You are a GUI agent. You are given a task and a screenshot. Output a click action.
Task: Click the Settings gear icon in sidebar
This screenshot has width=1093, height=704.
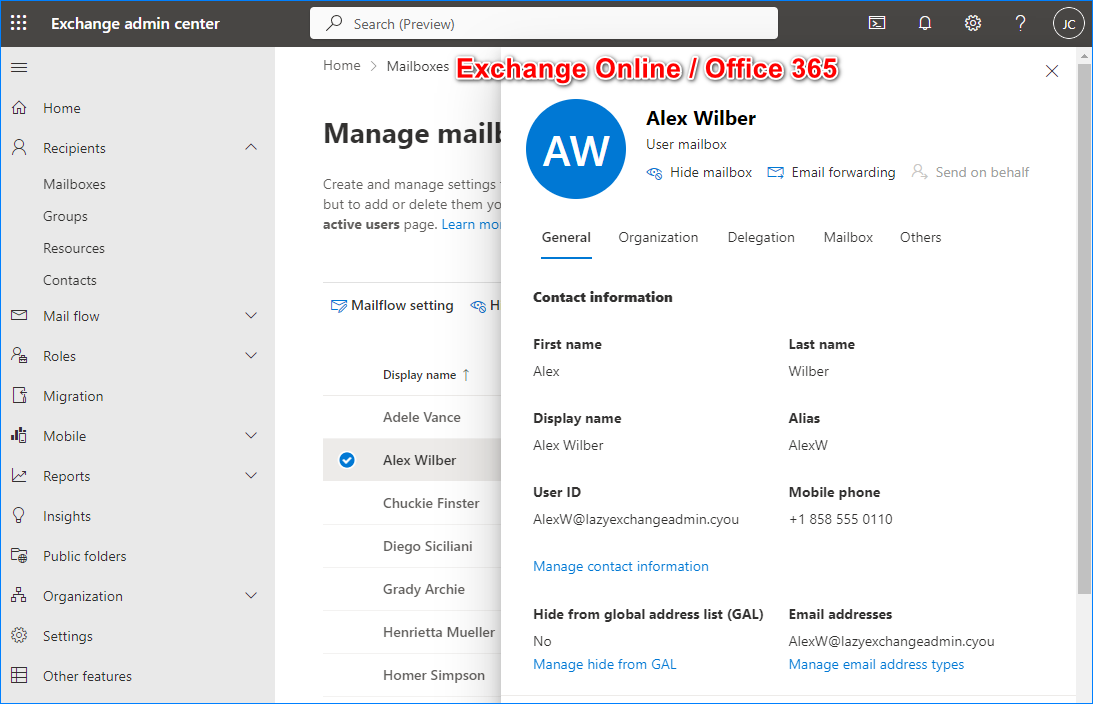pos(19,636)
